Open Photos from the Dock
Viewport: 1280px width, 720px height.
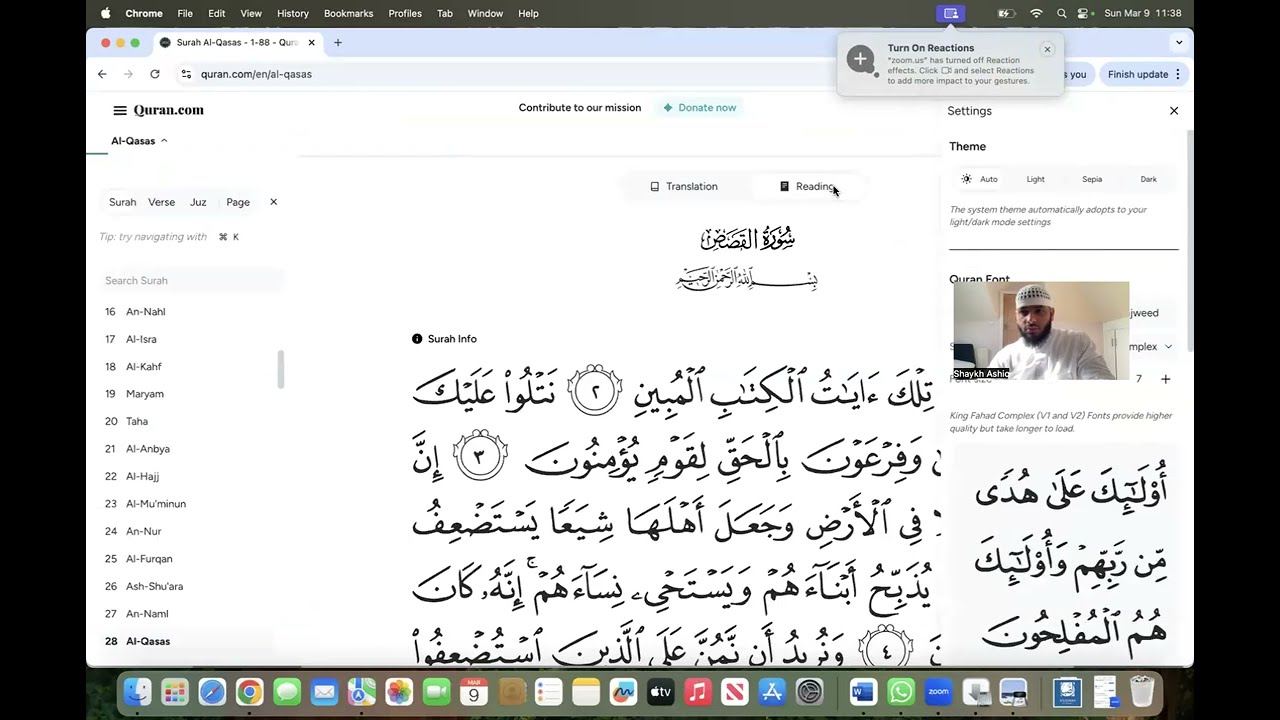pyautogui.click(x=399, y=692)
